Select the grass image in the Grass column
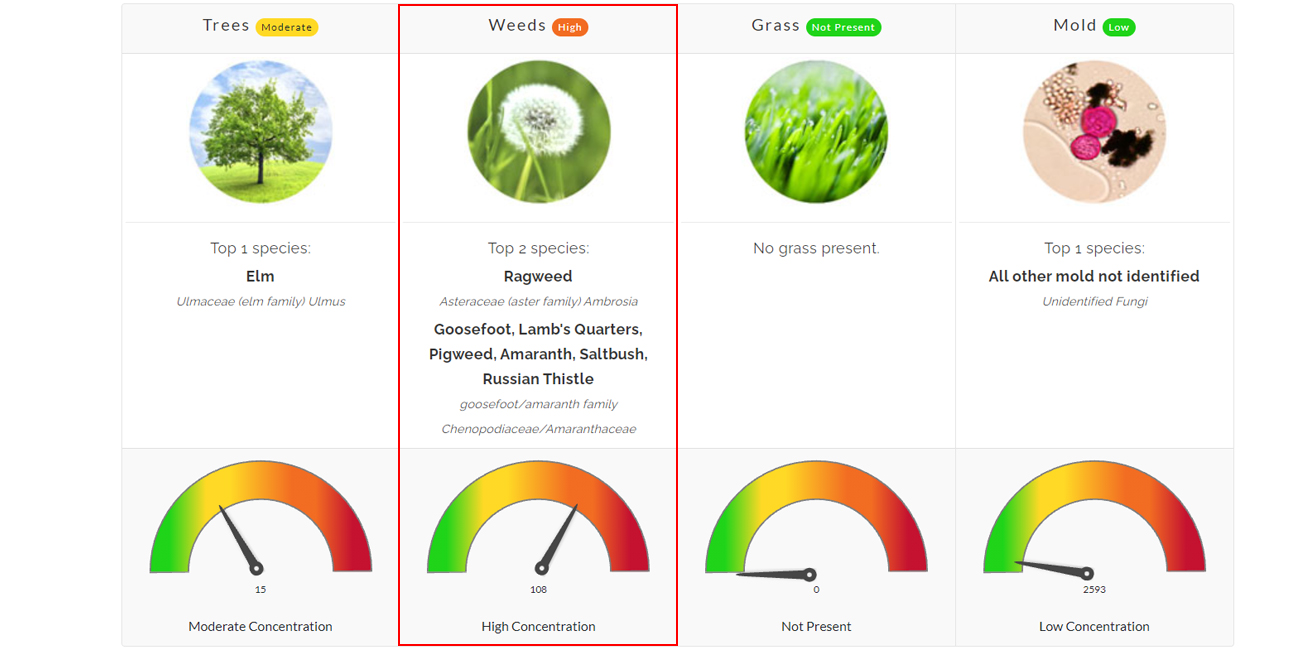The height and width of the screenshot is (650, 1291). pyautogui.click(x=815, y=131)
